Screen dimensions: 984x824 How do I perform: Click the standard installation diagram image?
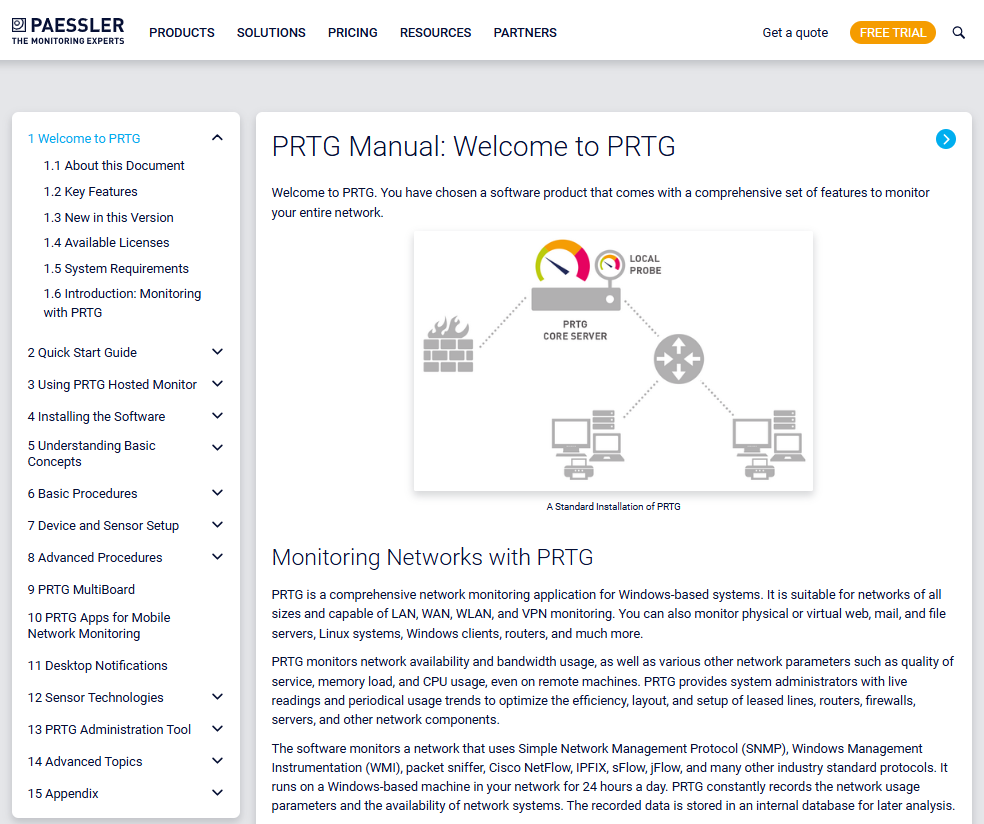[x=613, y=361]
